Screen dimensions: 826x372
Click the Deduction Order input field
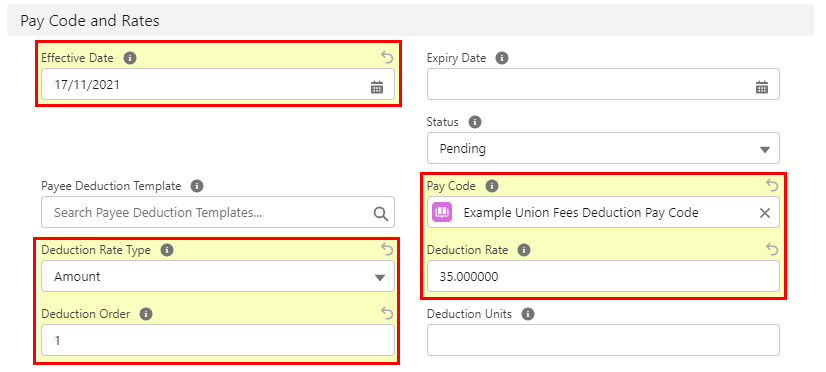click(x=218, y=340)
